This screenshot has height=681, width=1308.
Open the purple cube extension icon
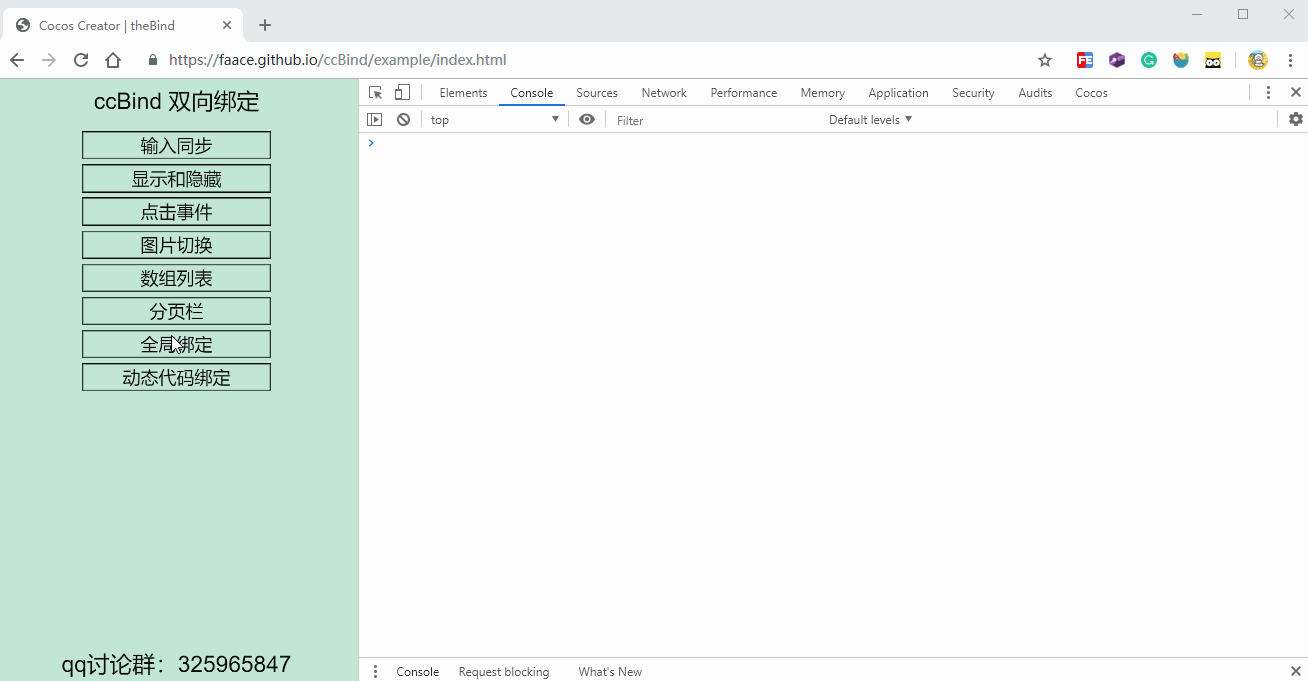coord(1117,60)
